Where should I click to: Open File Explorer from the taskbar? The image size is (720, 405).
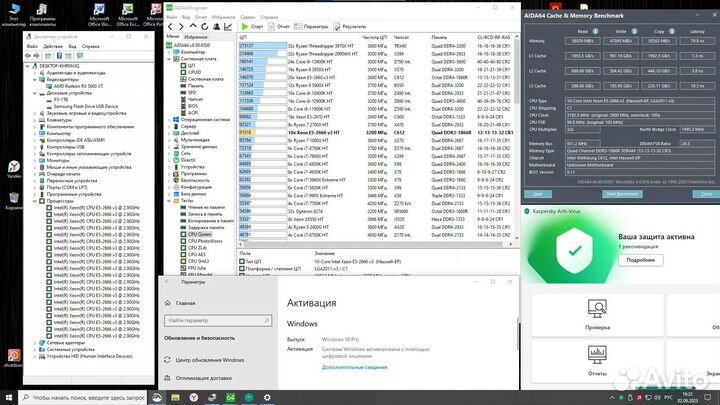pos(175,397)
